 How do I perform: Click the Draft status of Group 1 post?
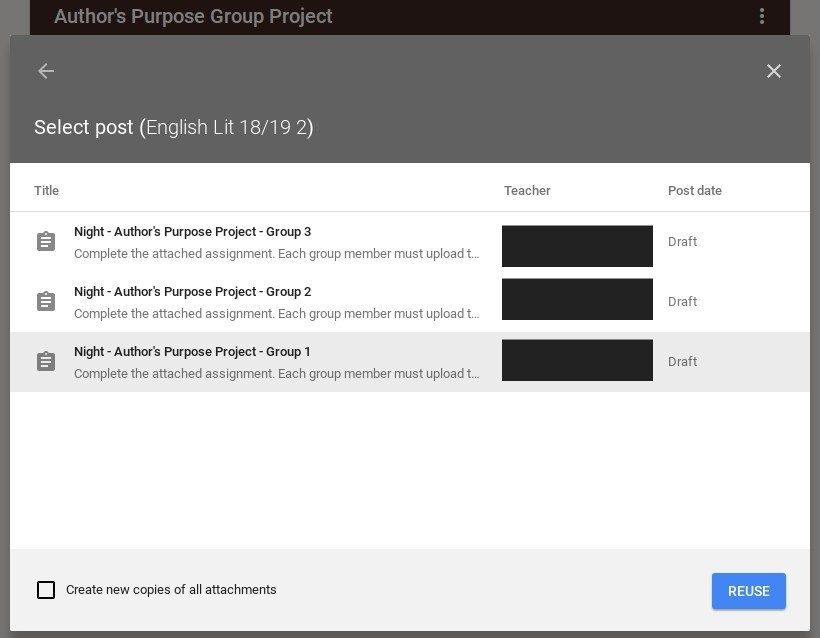(682, 362)
